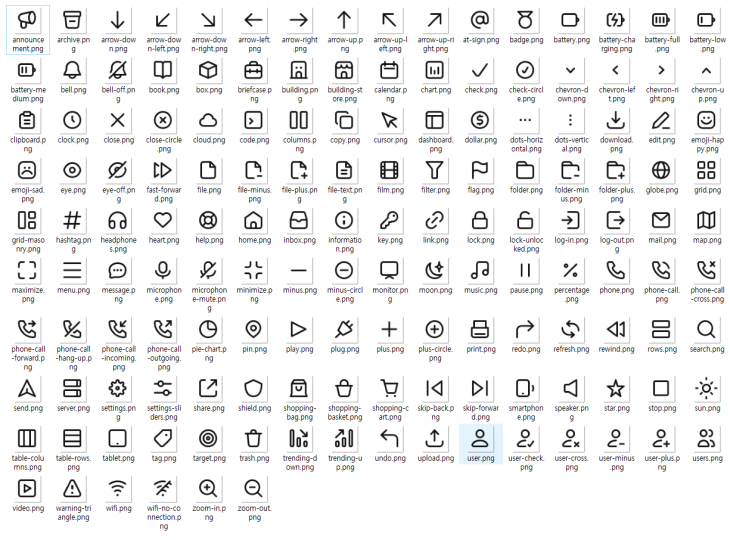Select the star.png icon
The image size is (730, 540).
pos(615,388)
